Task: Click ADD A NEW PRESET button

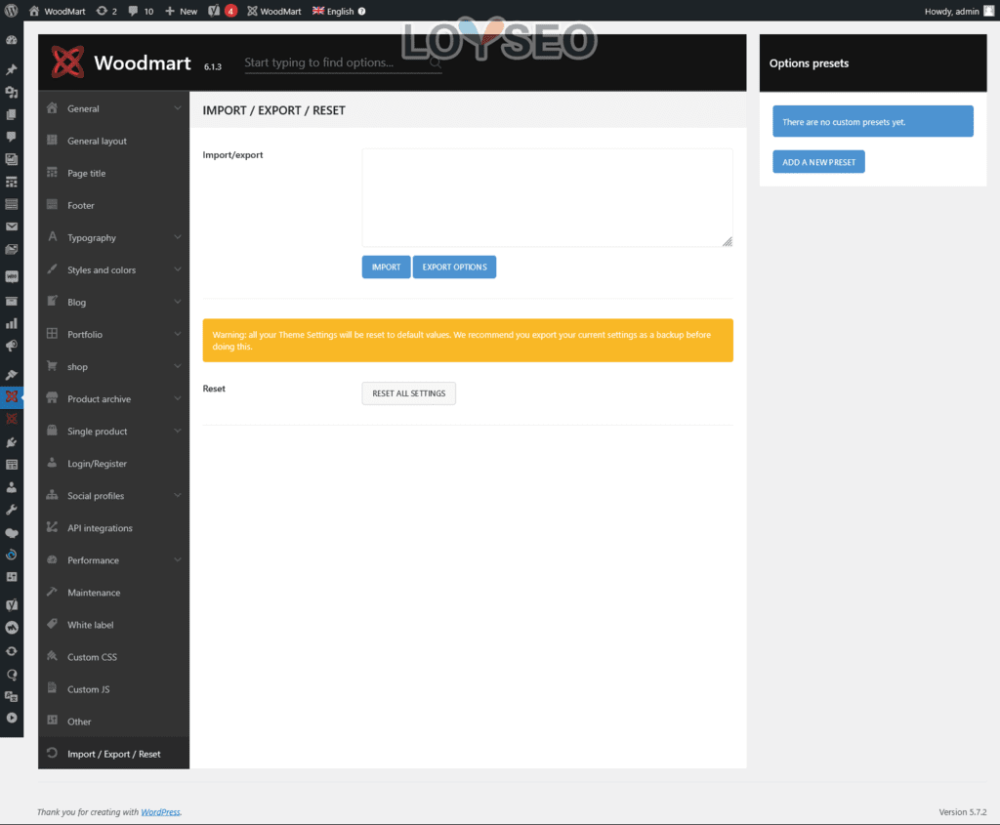Action: tap(819, 162)
